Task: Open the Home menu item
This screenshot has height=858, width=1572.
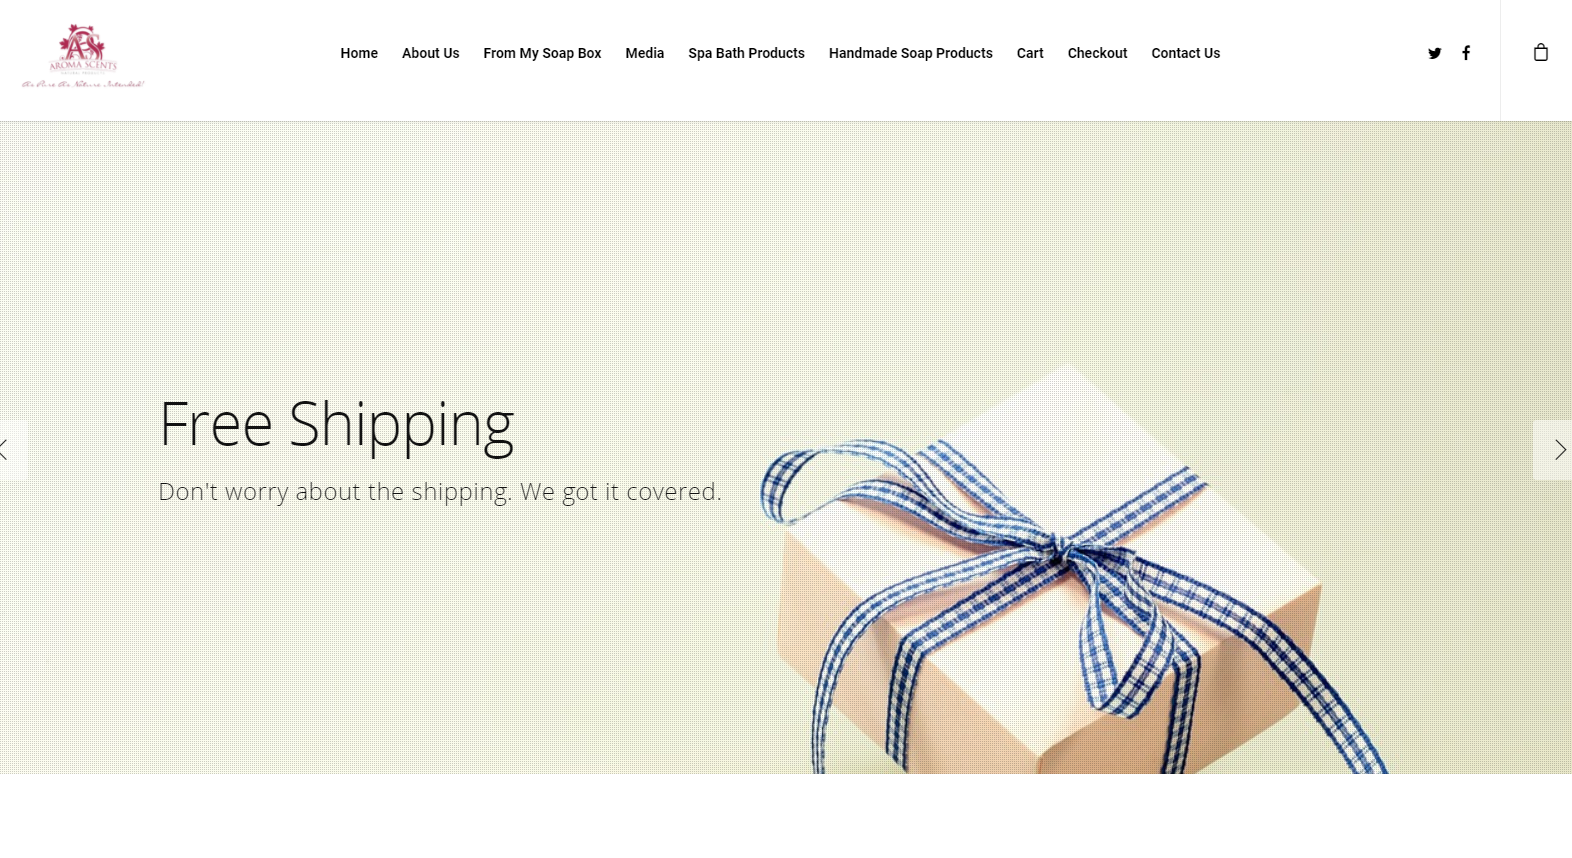Action: (x=359, y=53)
